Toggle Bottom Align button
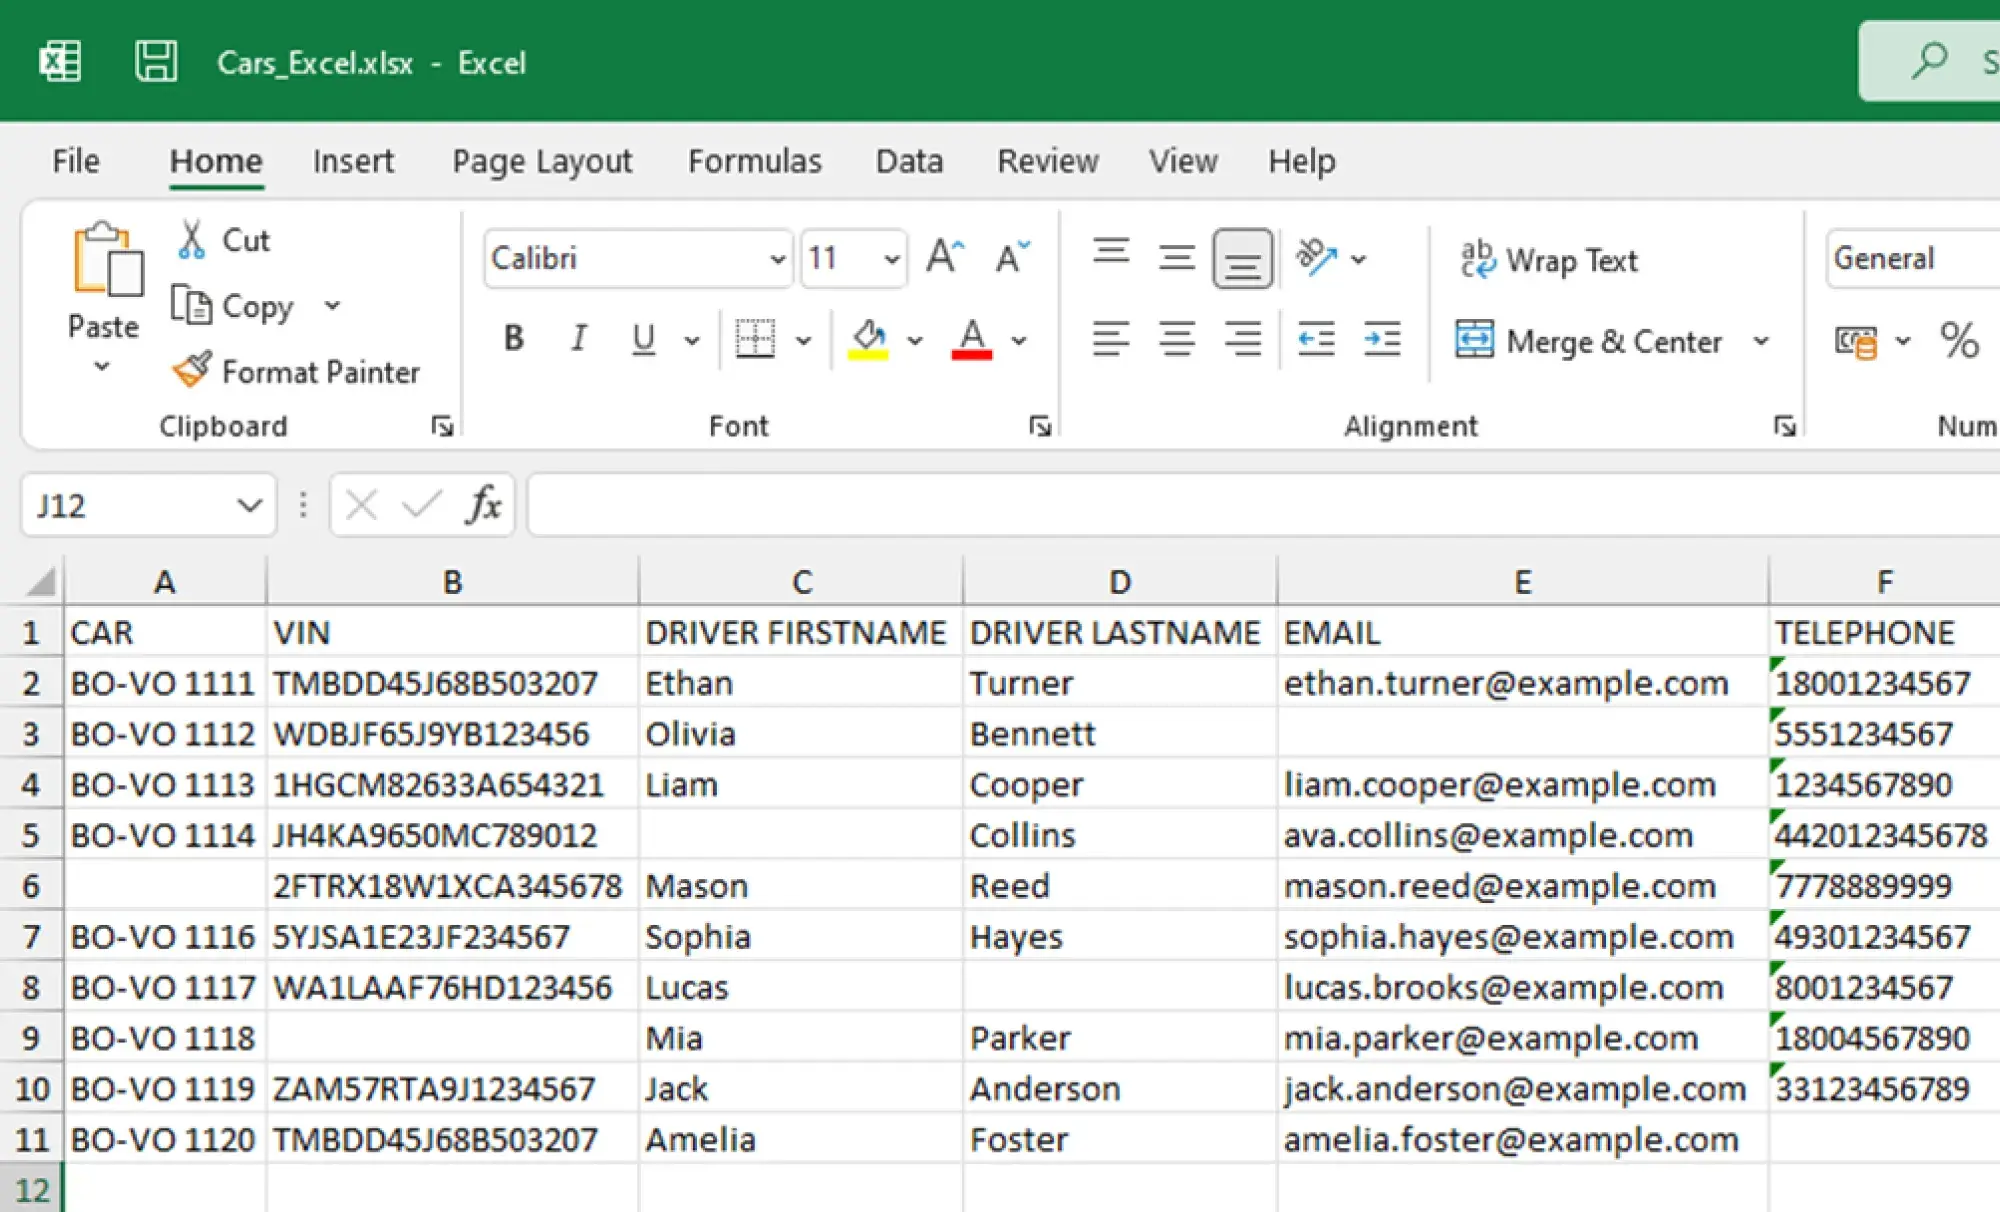Image resolution: width=2000 pixels, height=1212 pixels. coord(1243,259)
